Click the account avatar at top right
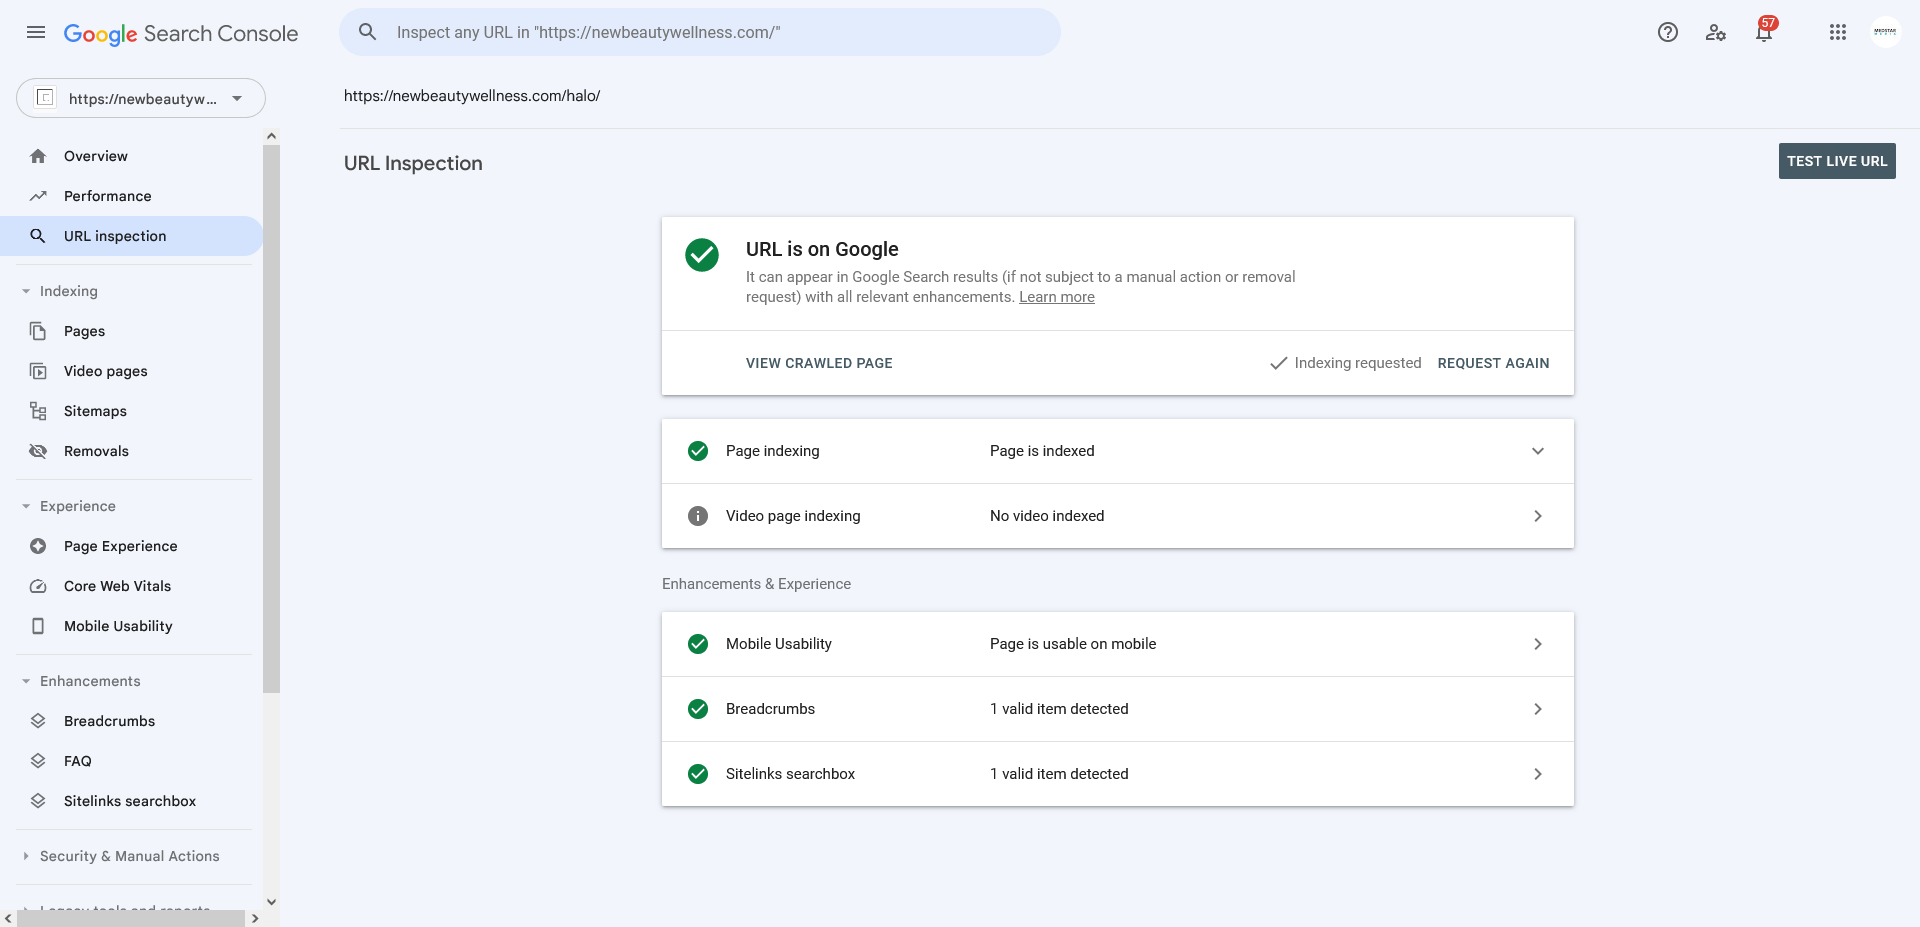1920x927 pixels. (x=1885, y=32)
